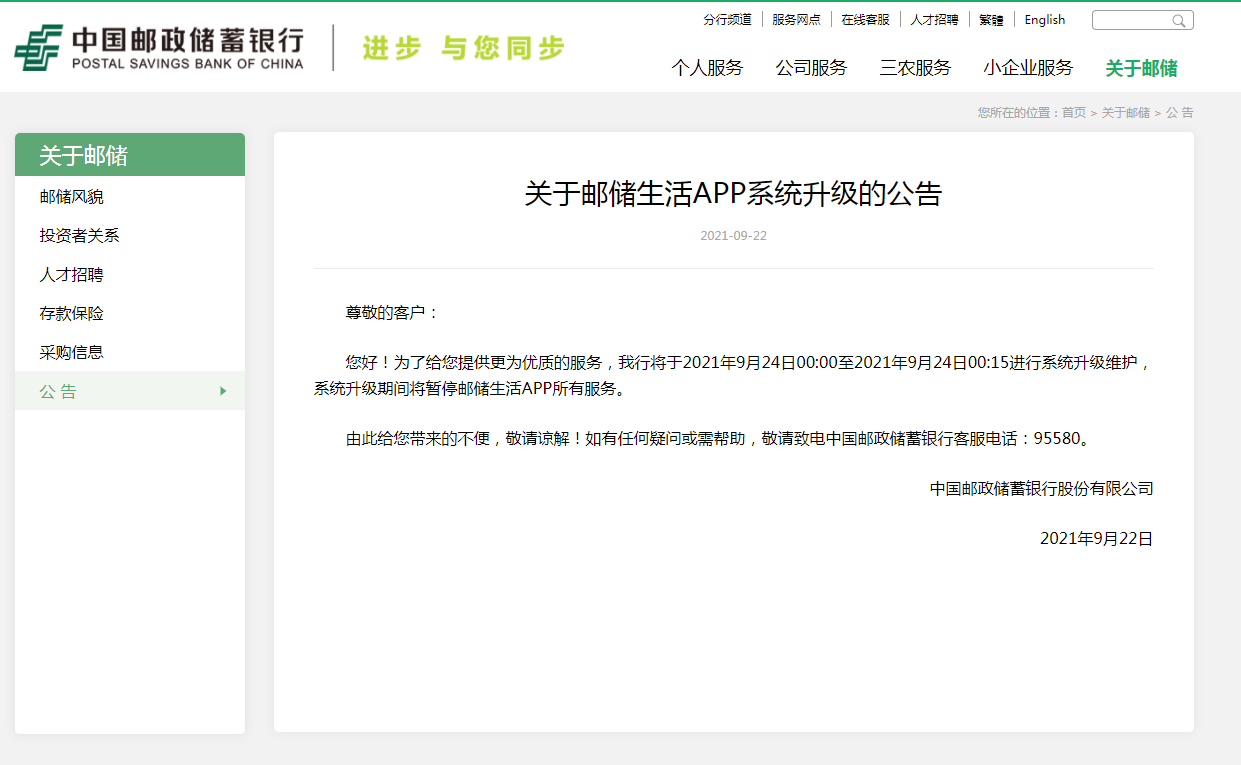This screenshot has width=1241, height=765.
Task: Visit the 人才招聘 top link
Action: 934,20
